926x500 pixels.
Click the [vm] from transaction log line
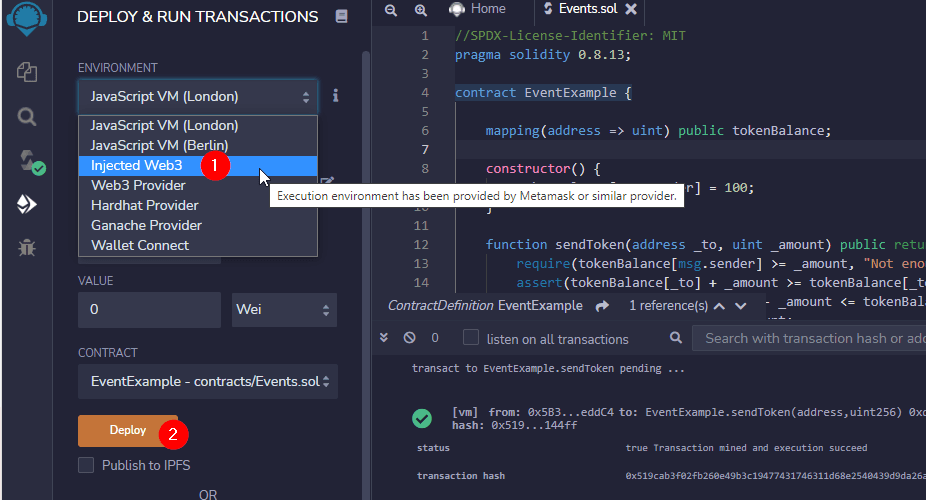pos(689,412)
